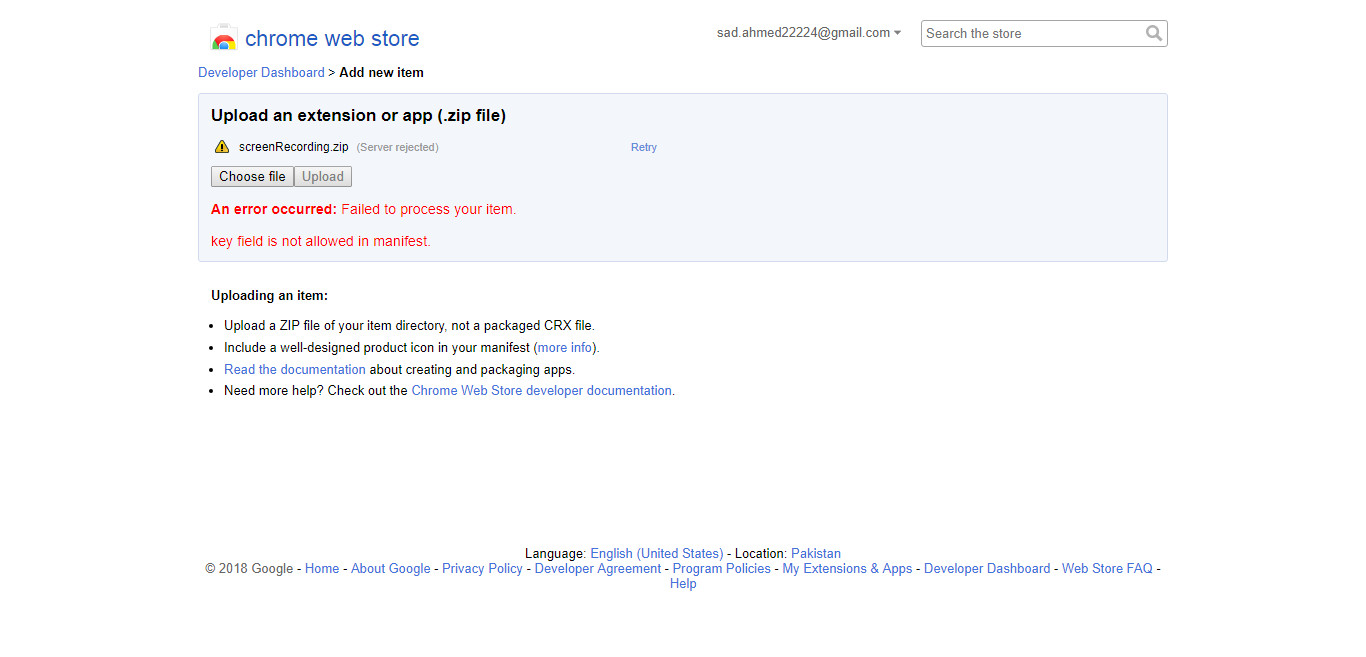This screenshot has height=657, width=1366.
Task: Click the warning icon beside screenRecording.zip
Action: coord(222,147)
